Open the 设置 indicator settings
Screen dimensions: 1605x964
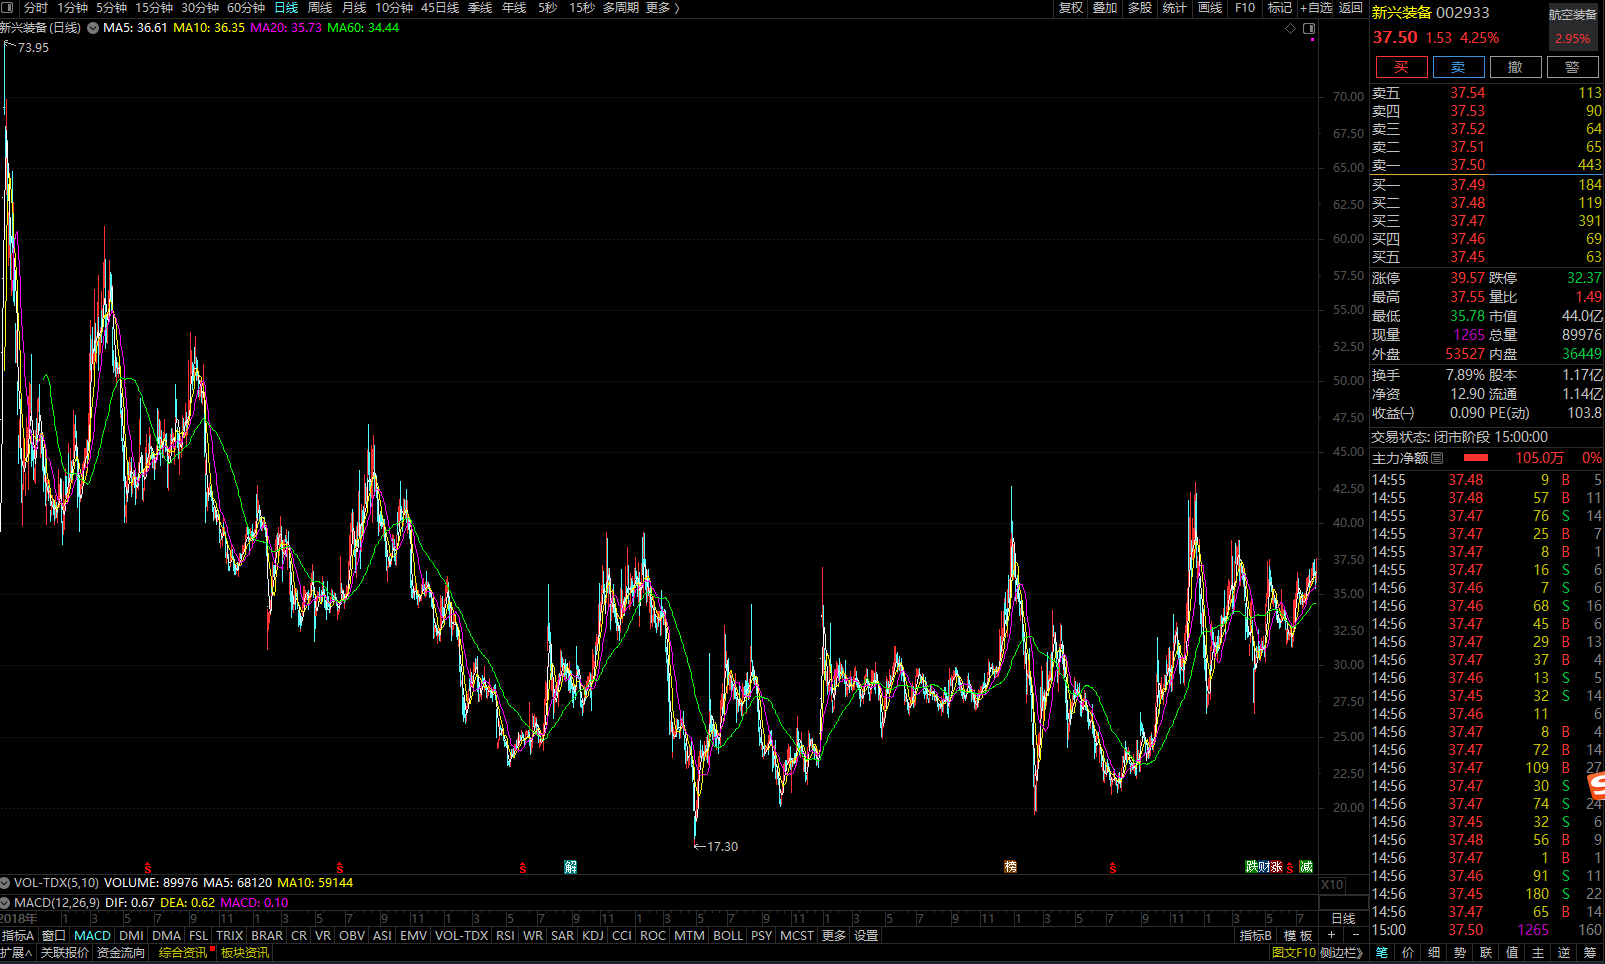866,936
